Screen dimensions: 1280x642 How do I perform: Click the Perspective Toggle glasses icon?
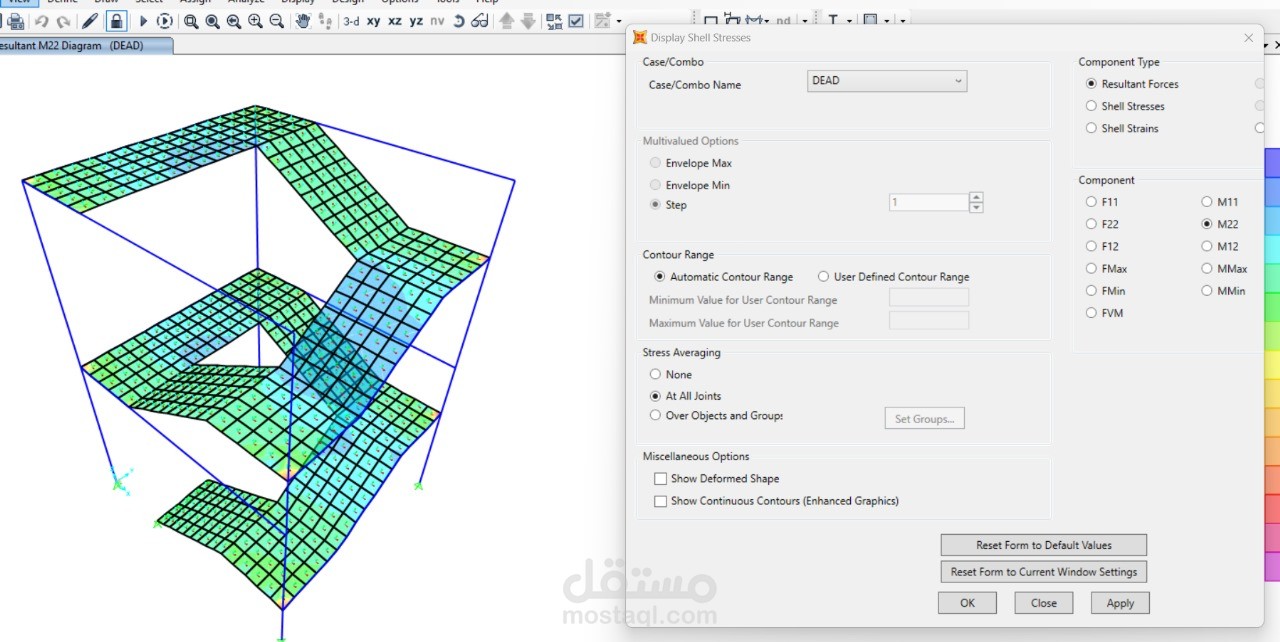(480, 21)
